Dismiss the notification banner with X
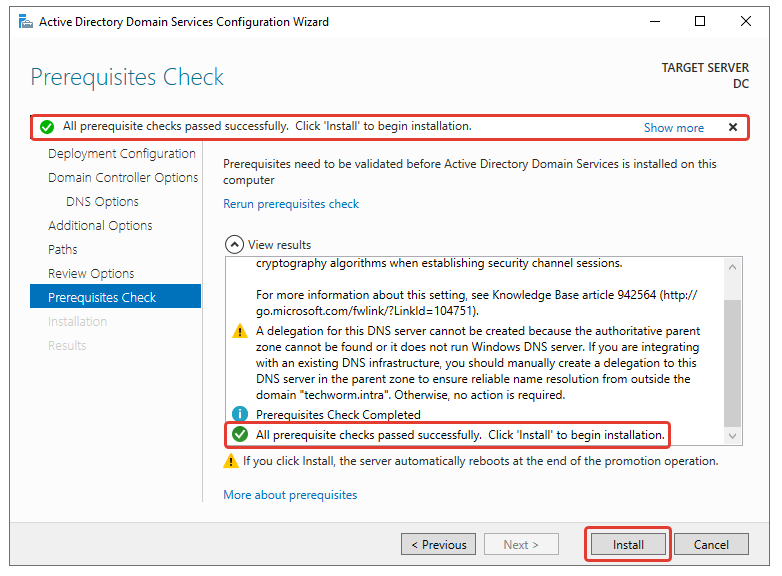Image resolution: width=782 pixels, height=576 pixels. [x=733, y=127]
